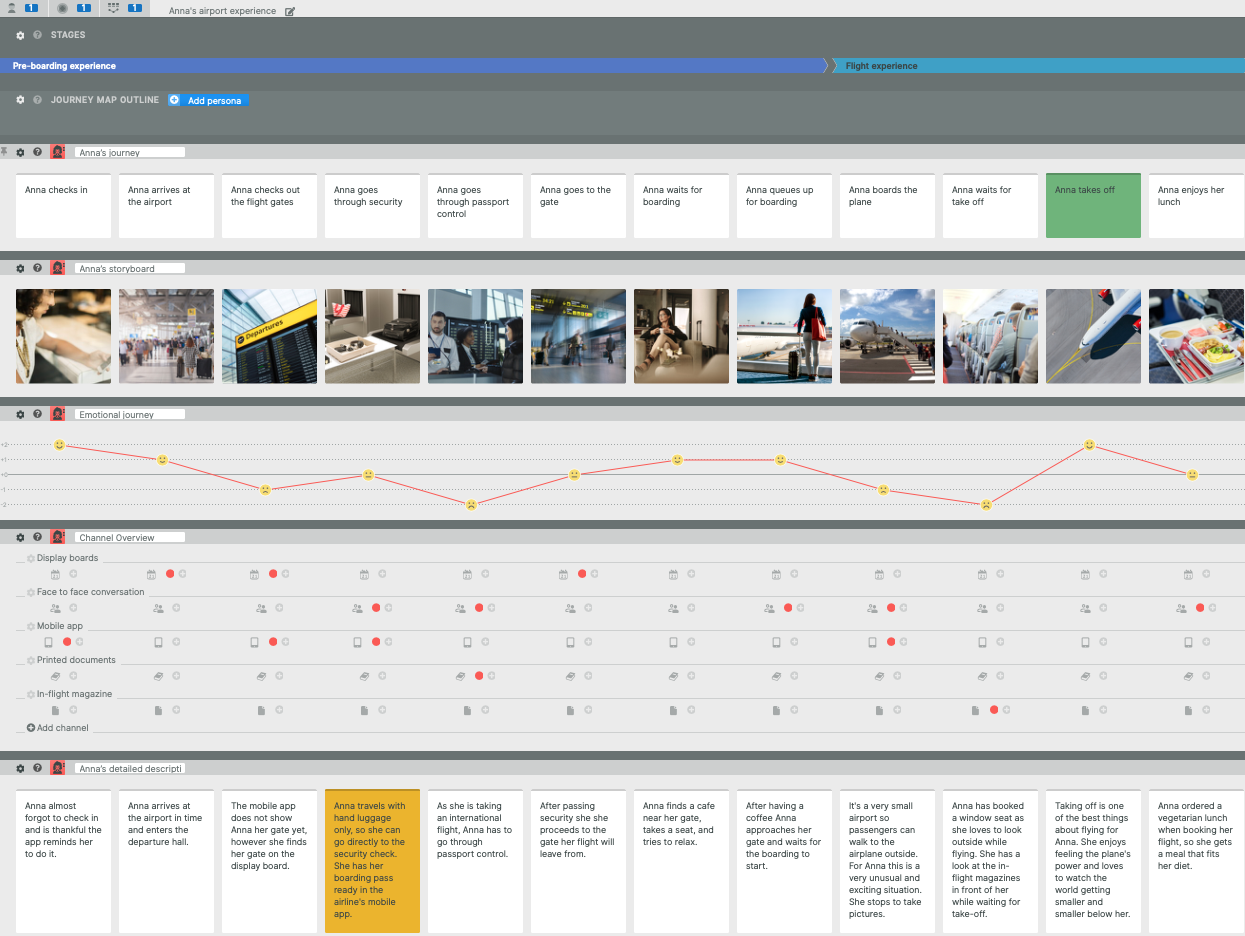Click help icon on Anna's storyboard lane

pyautogui.click(x=37, y=268)
